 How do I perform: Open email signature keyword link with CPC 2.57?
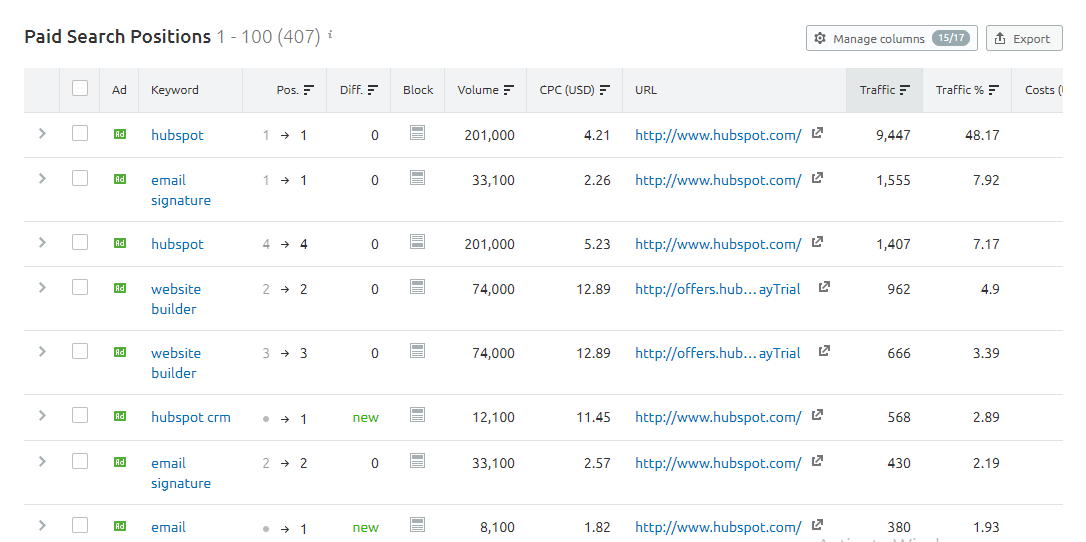coord(181,473)
